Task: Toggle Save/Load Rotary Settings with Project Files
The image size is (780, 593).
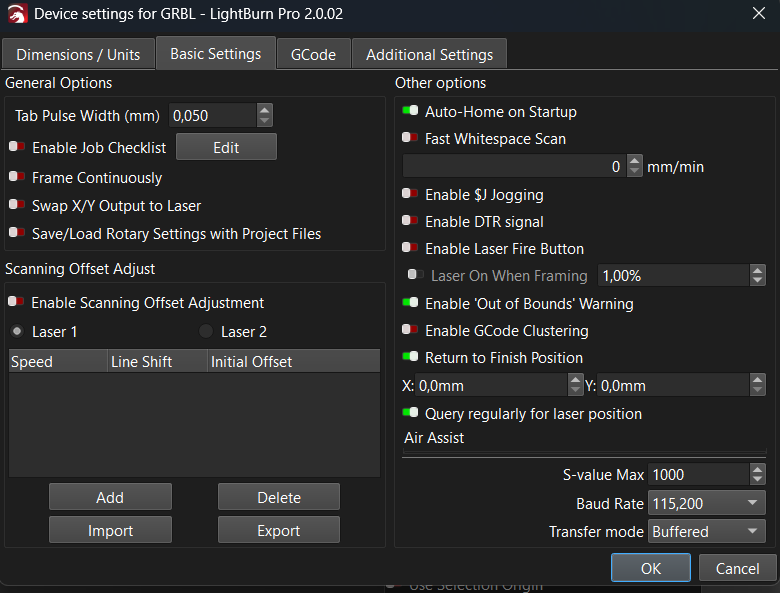Action: tap(16, 232)
